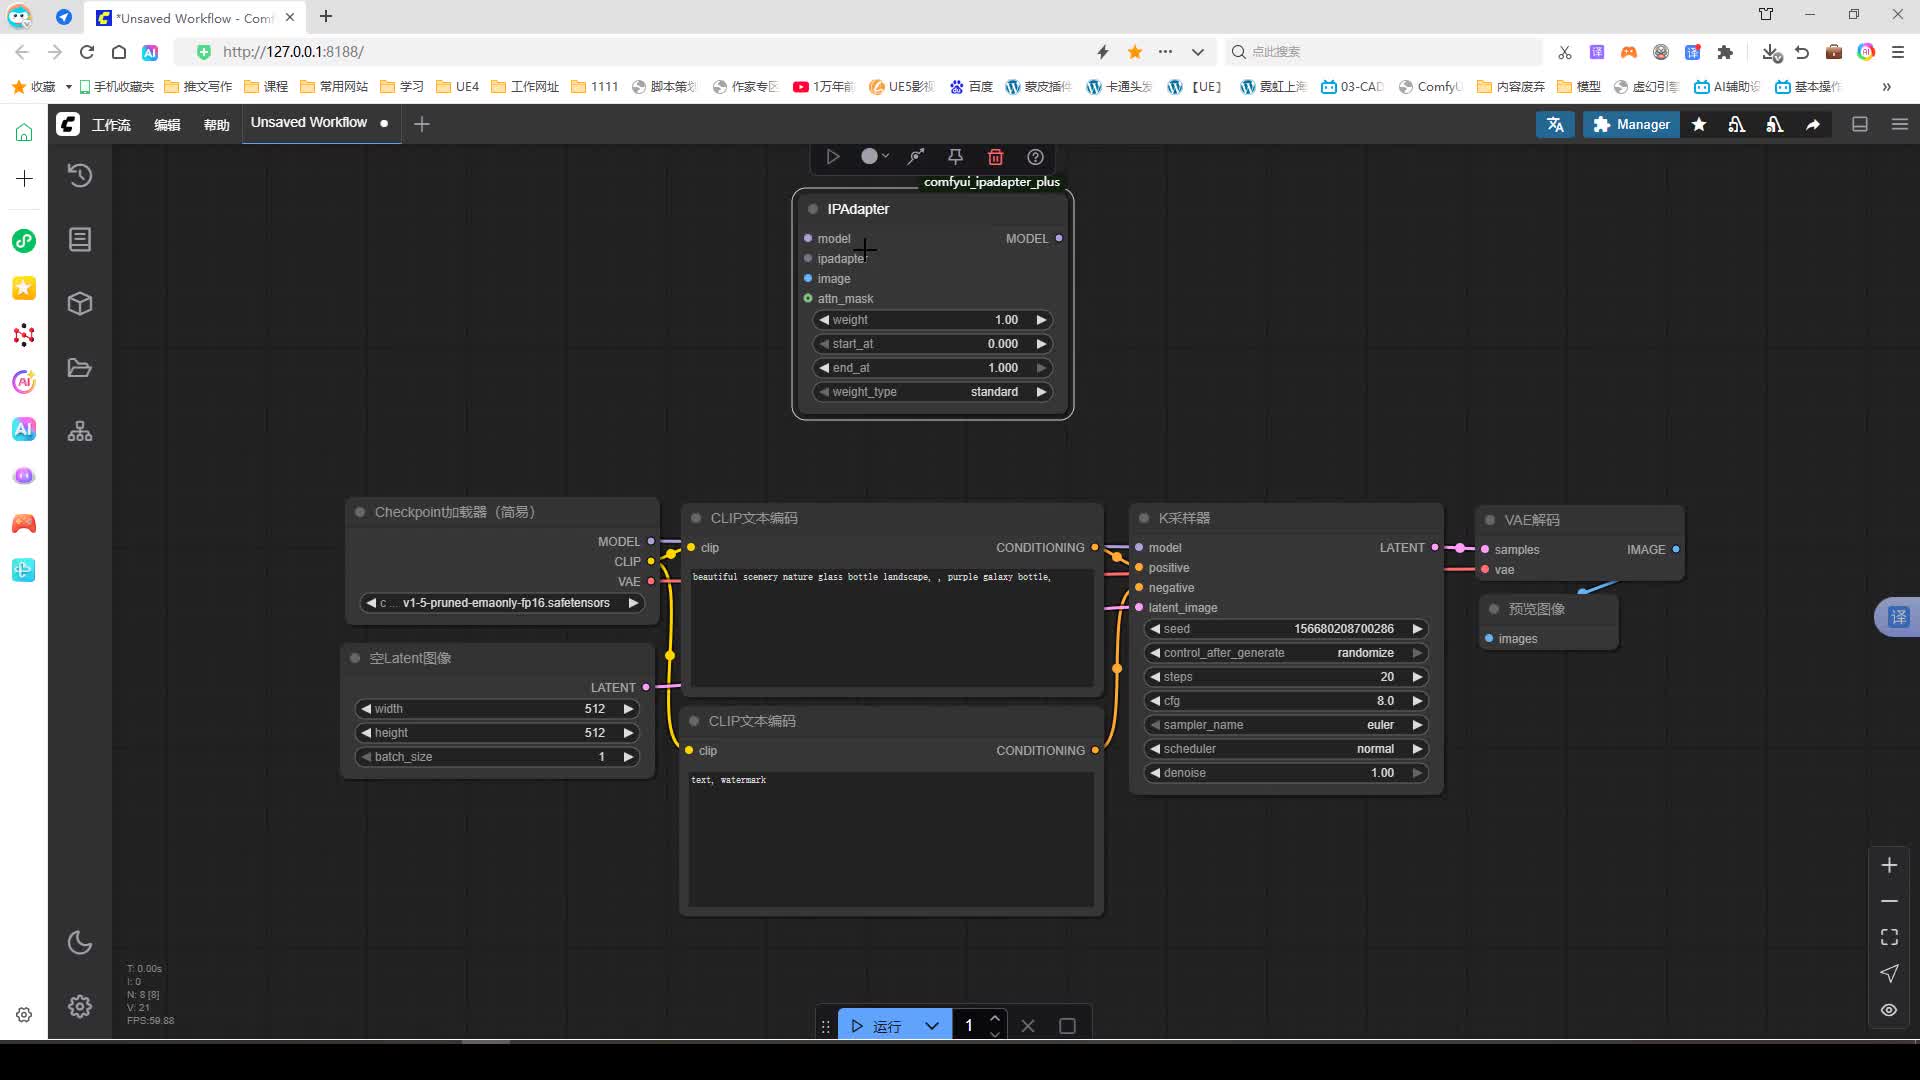This screenshot has width=1920, height=1080.
Task: Toggle dark theme moon icon
Action: pos(80,942)
